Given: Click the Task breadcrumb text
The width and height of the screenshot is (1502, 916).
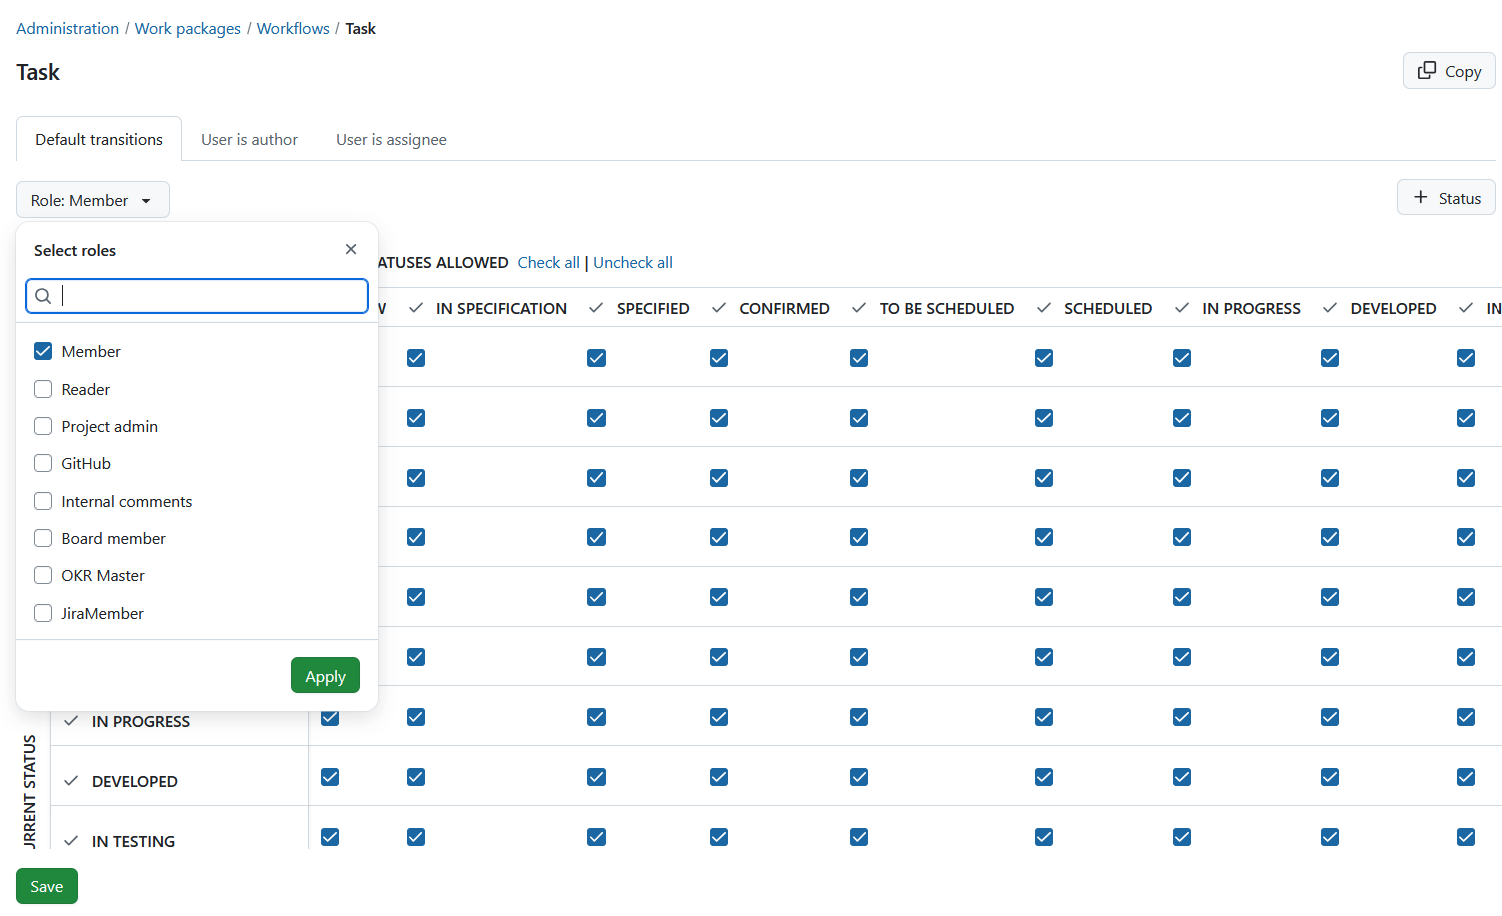Looking at the screenshot, I should tap(361, 28).
